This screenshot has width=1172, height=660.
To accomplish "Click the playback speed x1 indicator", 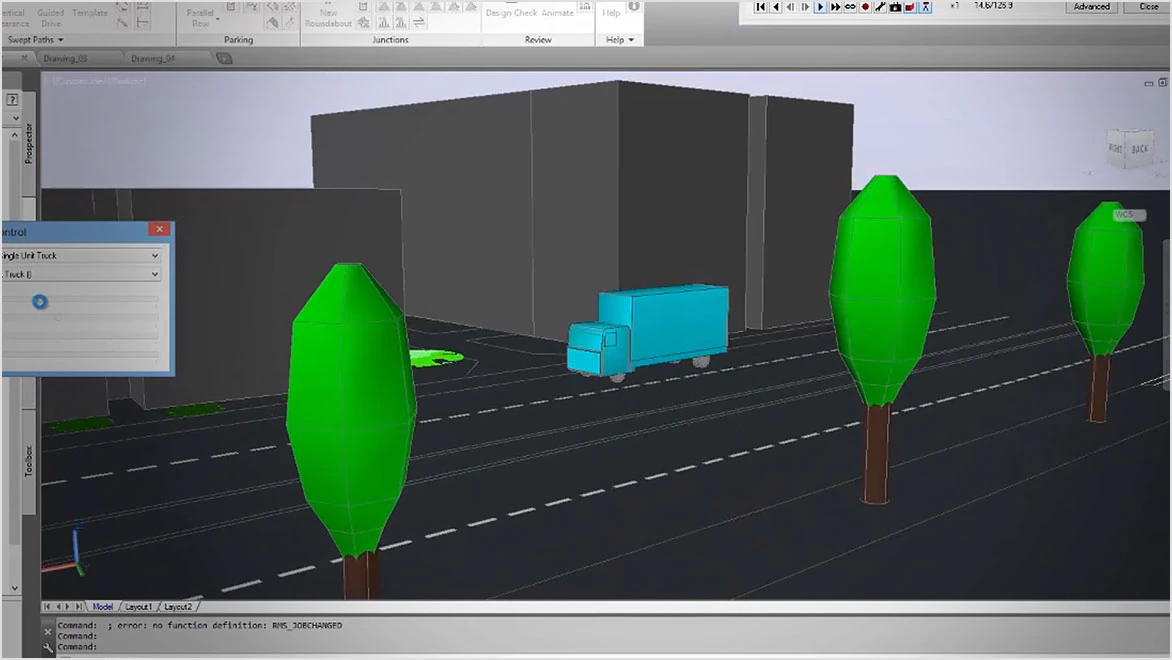I will 954,6.
